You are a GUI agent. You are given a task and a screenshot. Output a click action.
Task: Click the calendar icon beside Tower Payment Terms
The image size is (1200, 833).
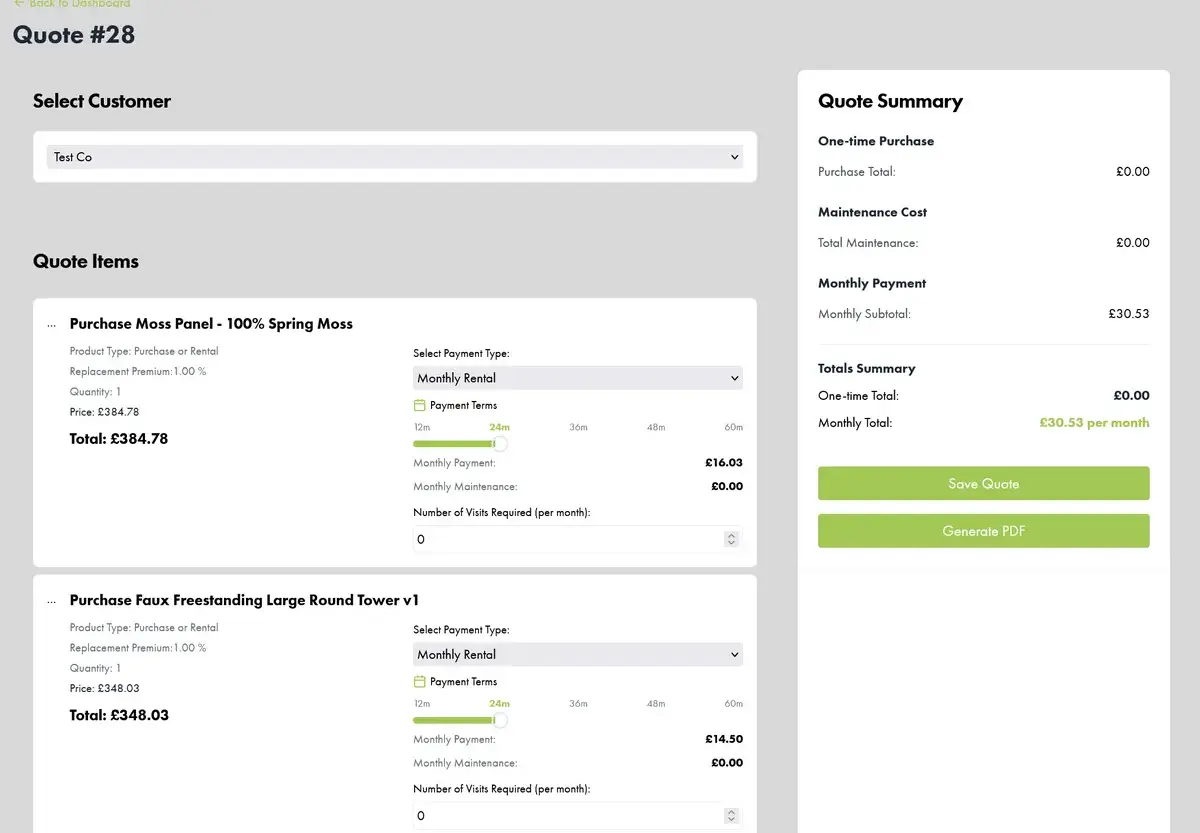pos(420,681)
